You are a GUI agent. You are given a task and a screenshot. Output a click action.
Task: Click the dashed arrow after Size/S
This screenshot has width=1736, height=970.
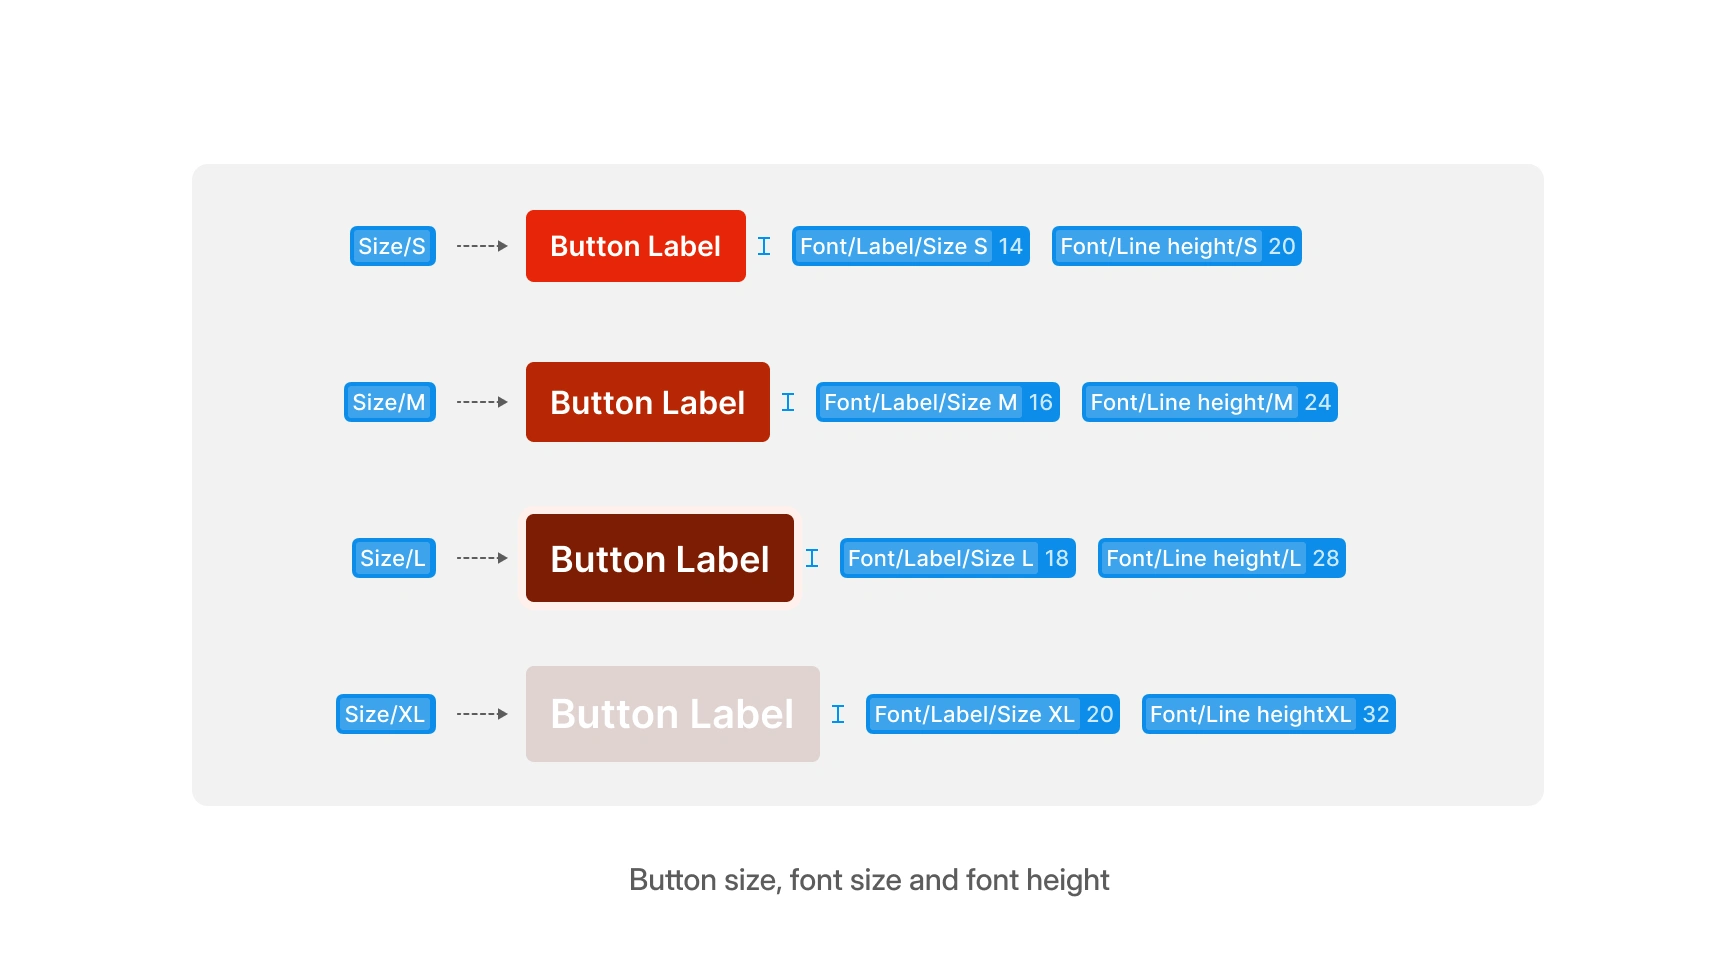(482, 246)
